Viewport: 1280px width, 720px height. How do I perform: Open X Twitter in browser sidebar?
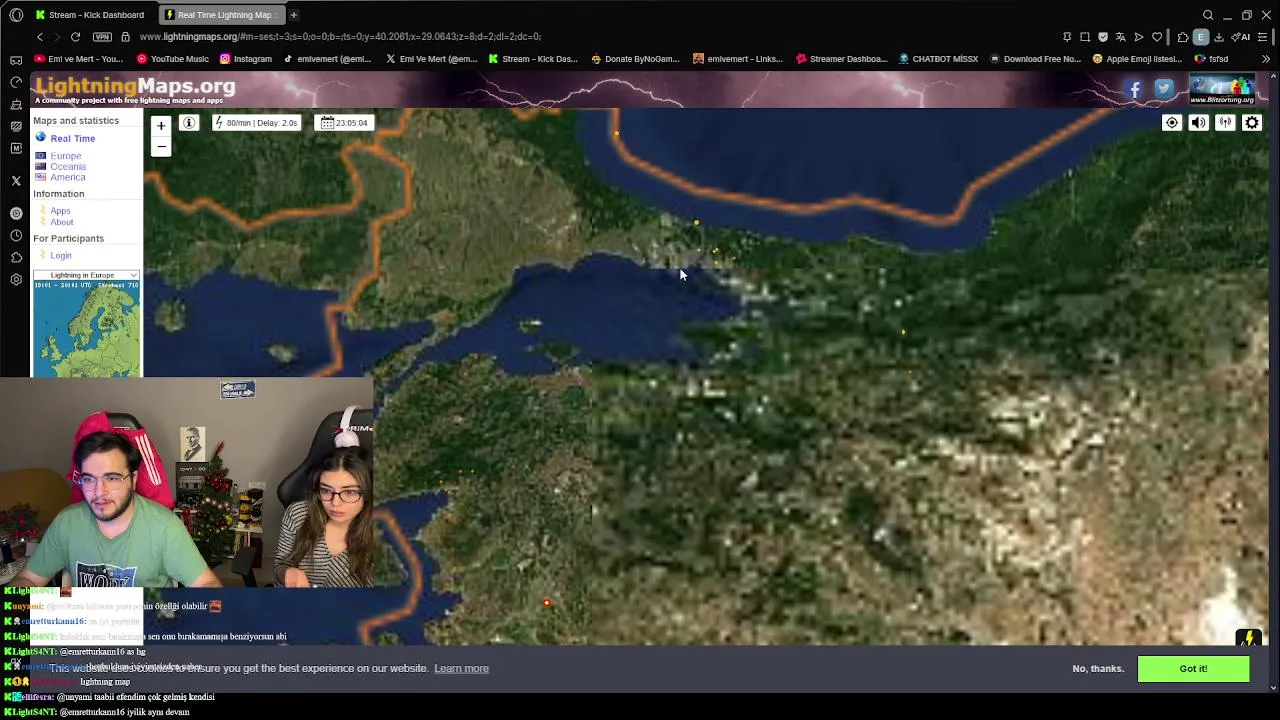pos(16,181)
